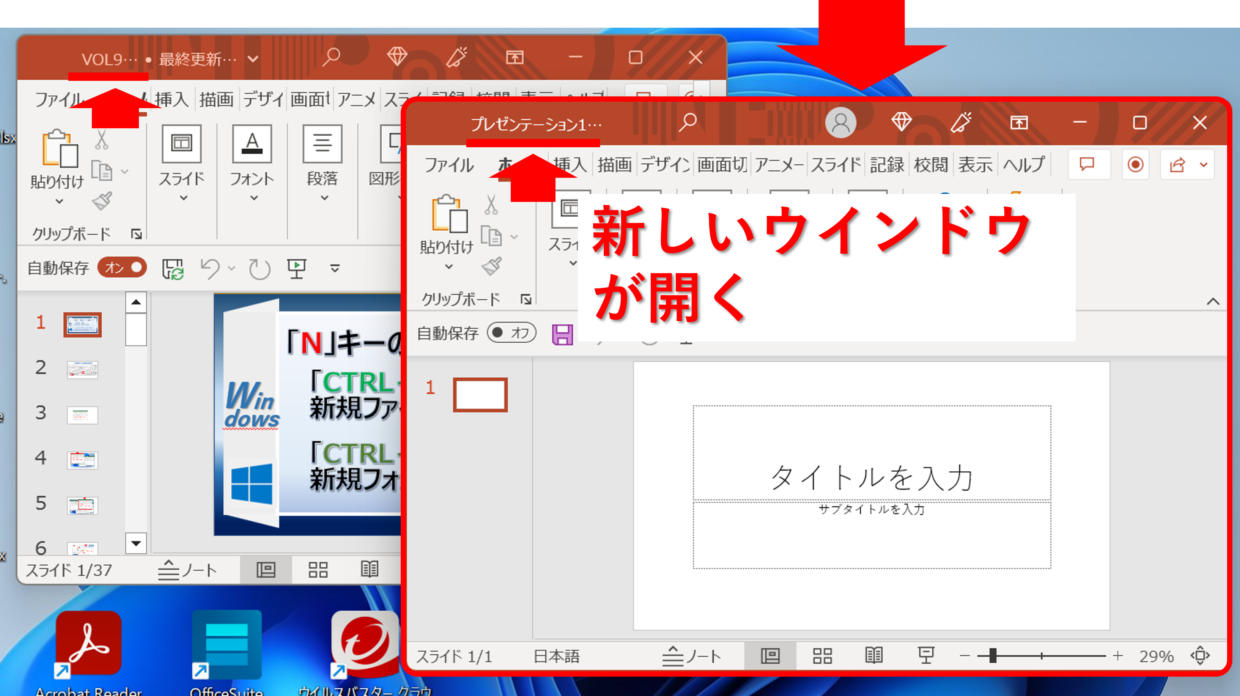
Task: Click the zoom slider in the front window
Action: point(1041,656)
